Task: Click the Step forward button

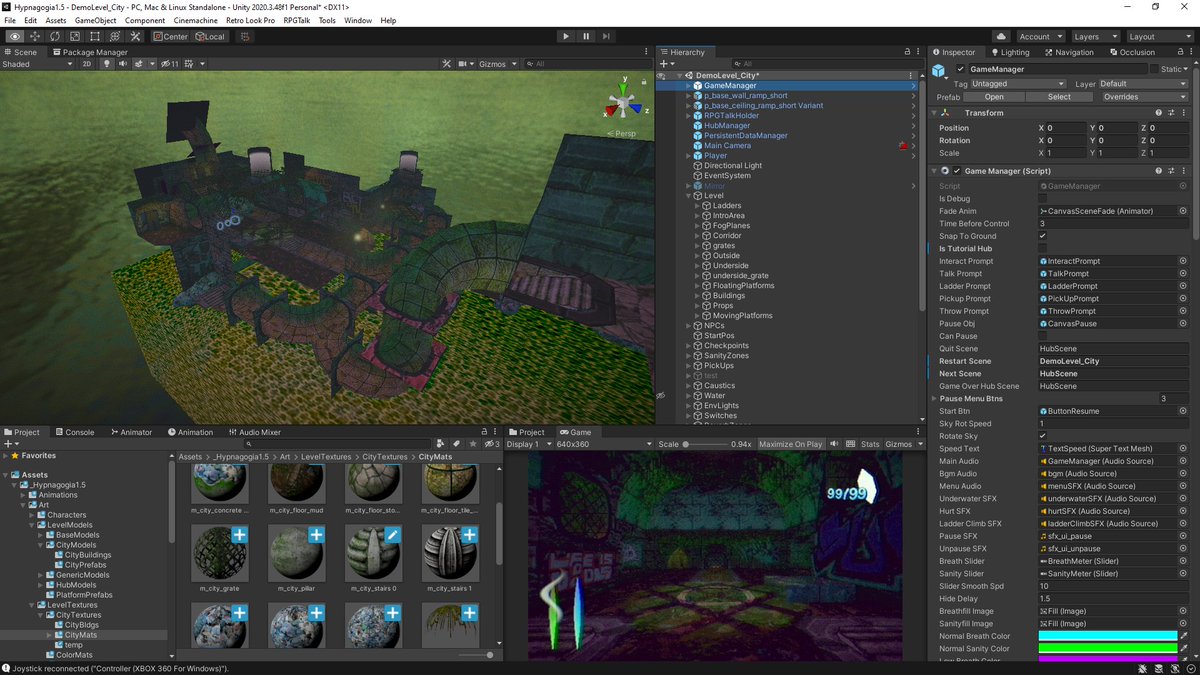Action: tap(607, 36)
